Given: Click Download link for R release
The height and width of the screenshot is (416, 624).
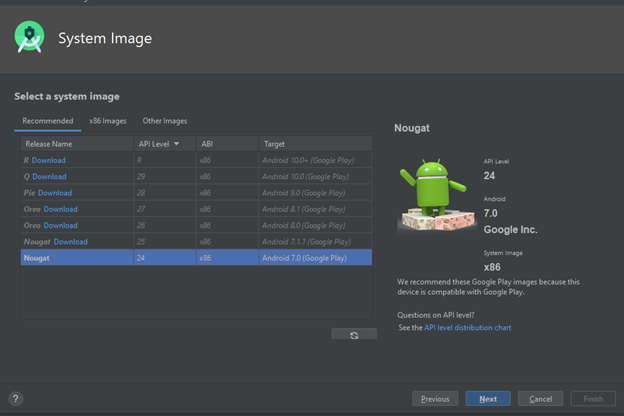Looking at the screenshot, I should 49,160.
